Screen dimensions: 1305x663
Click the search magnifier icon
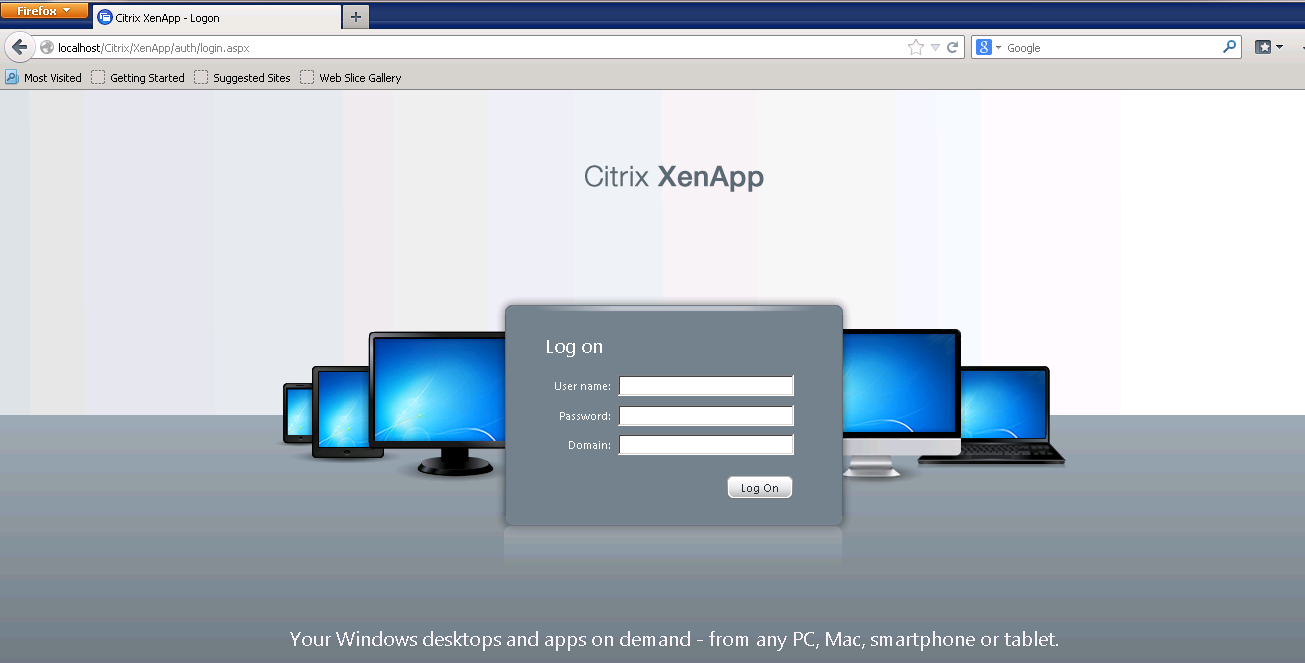pos(1230,47)
